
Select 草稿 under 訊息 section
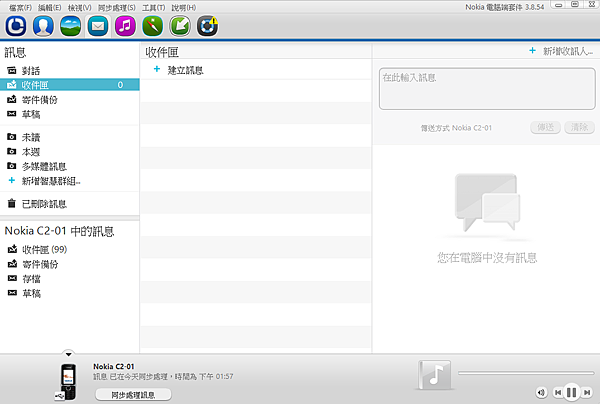[x=31, y=114]
